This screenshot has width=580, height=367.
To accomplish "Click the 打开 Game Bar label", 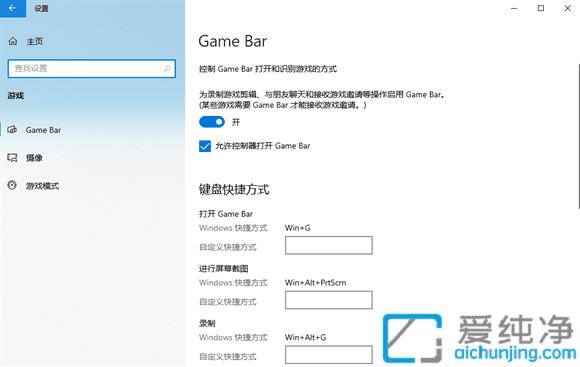I will (226, 214).
